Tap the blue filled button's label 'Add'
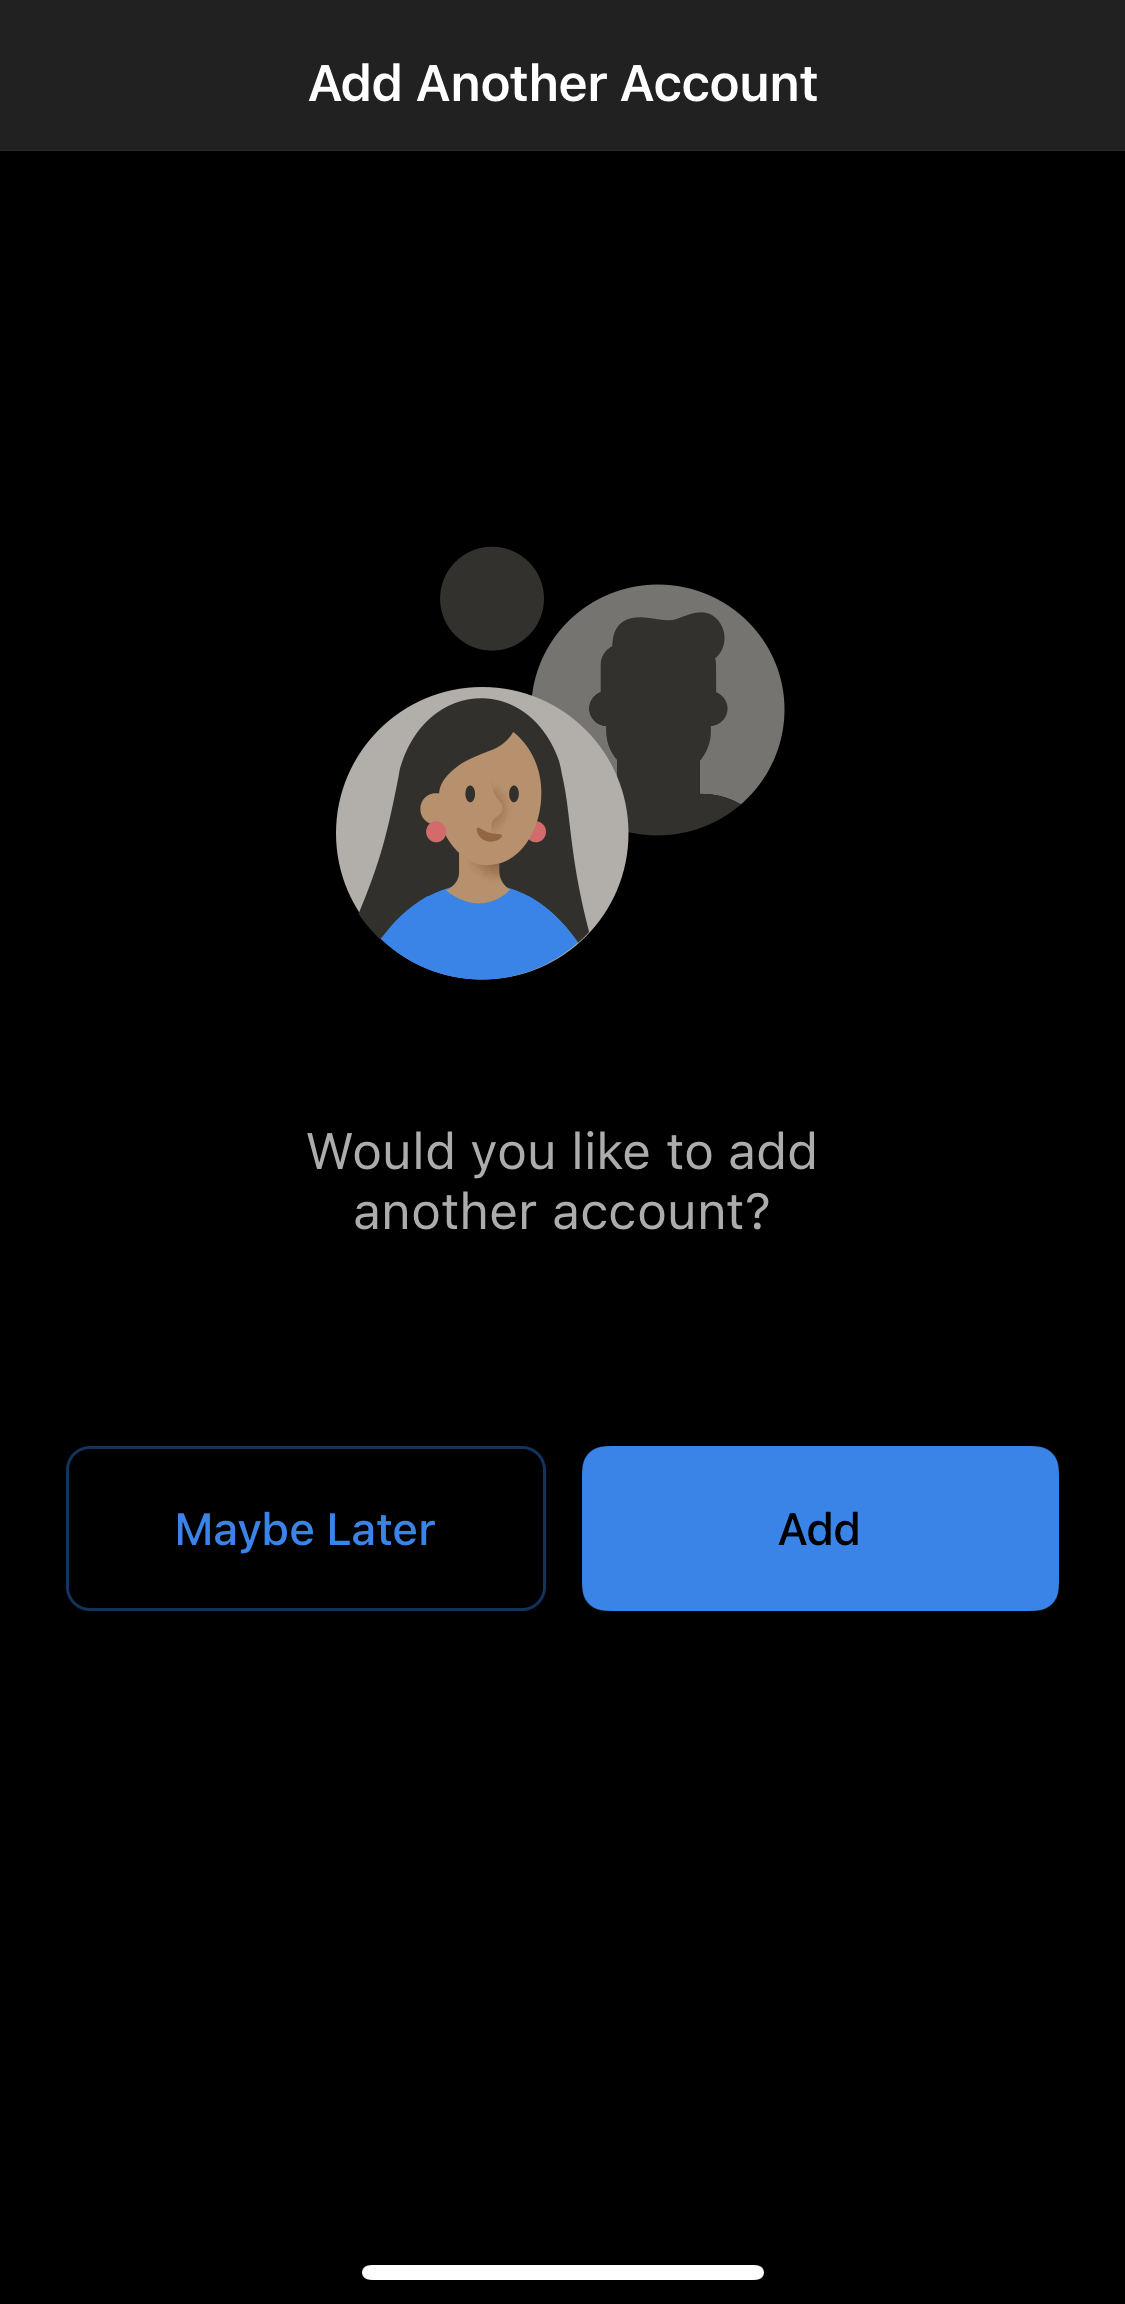Viewport: 1125px width, 2304px height. click(x=820, y=1529)
